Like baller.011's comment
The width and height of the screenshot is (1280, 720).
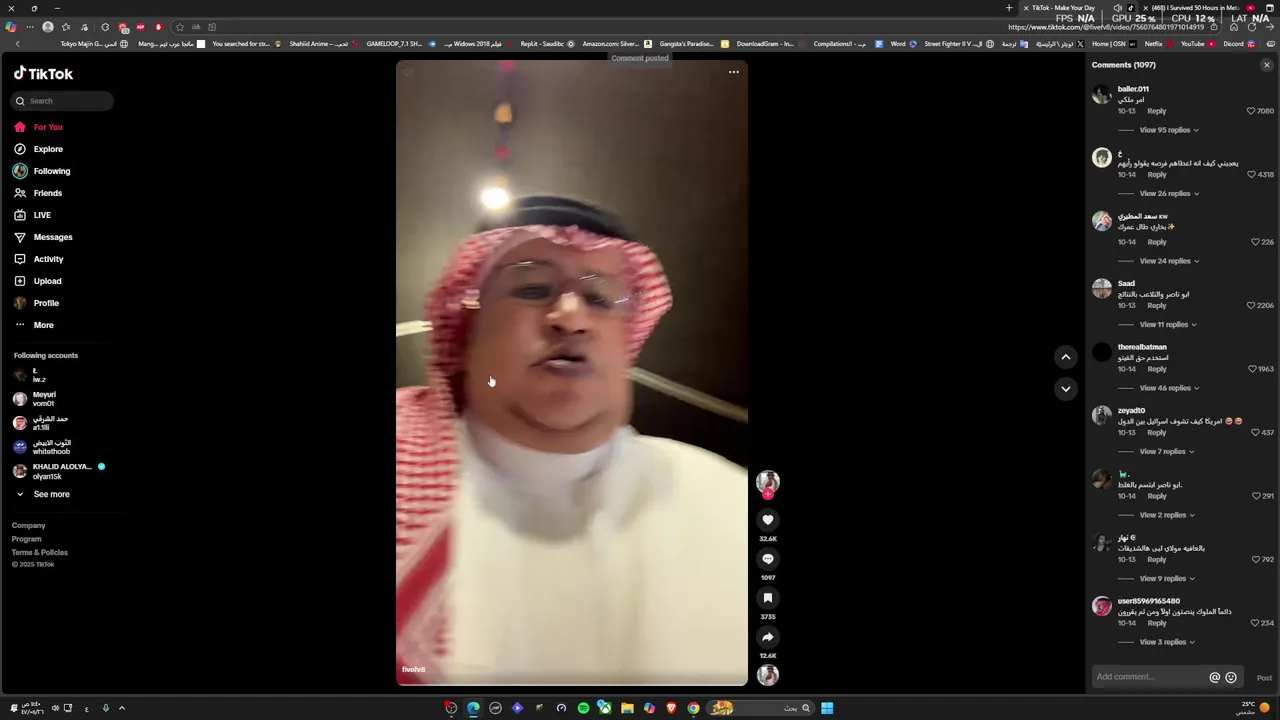[1251, 111]
